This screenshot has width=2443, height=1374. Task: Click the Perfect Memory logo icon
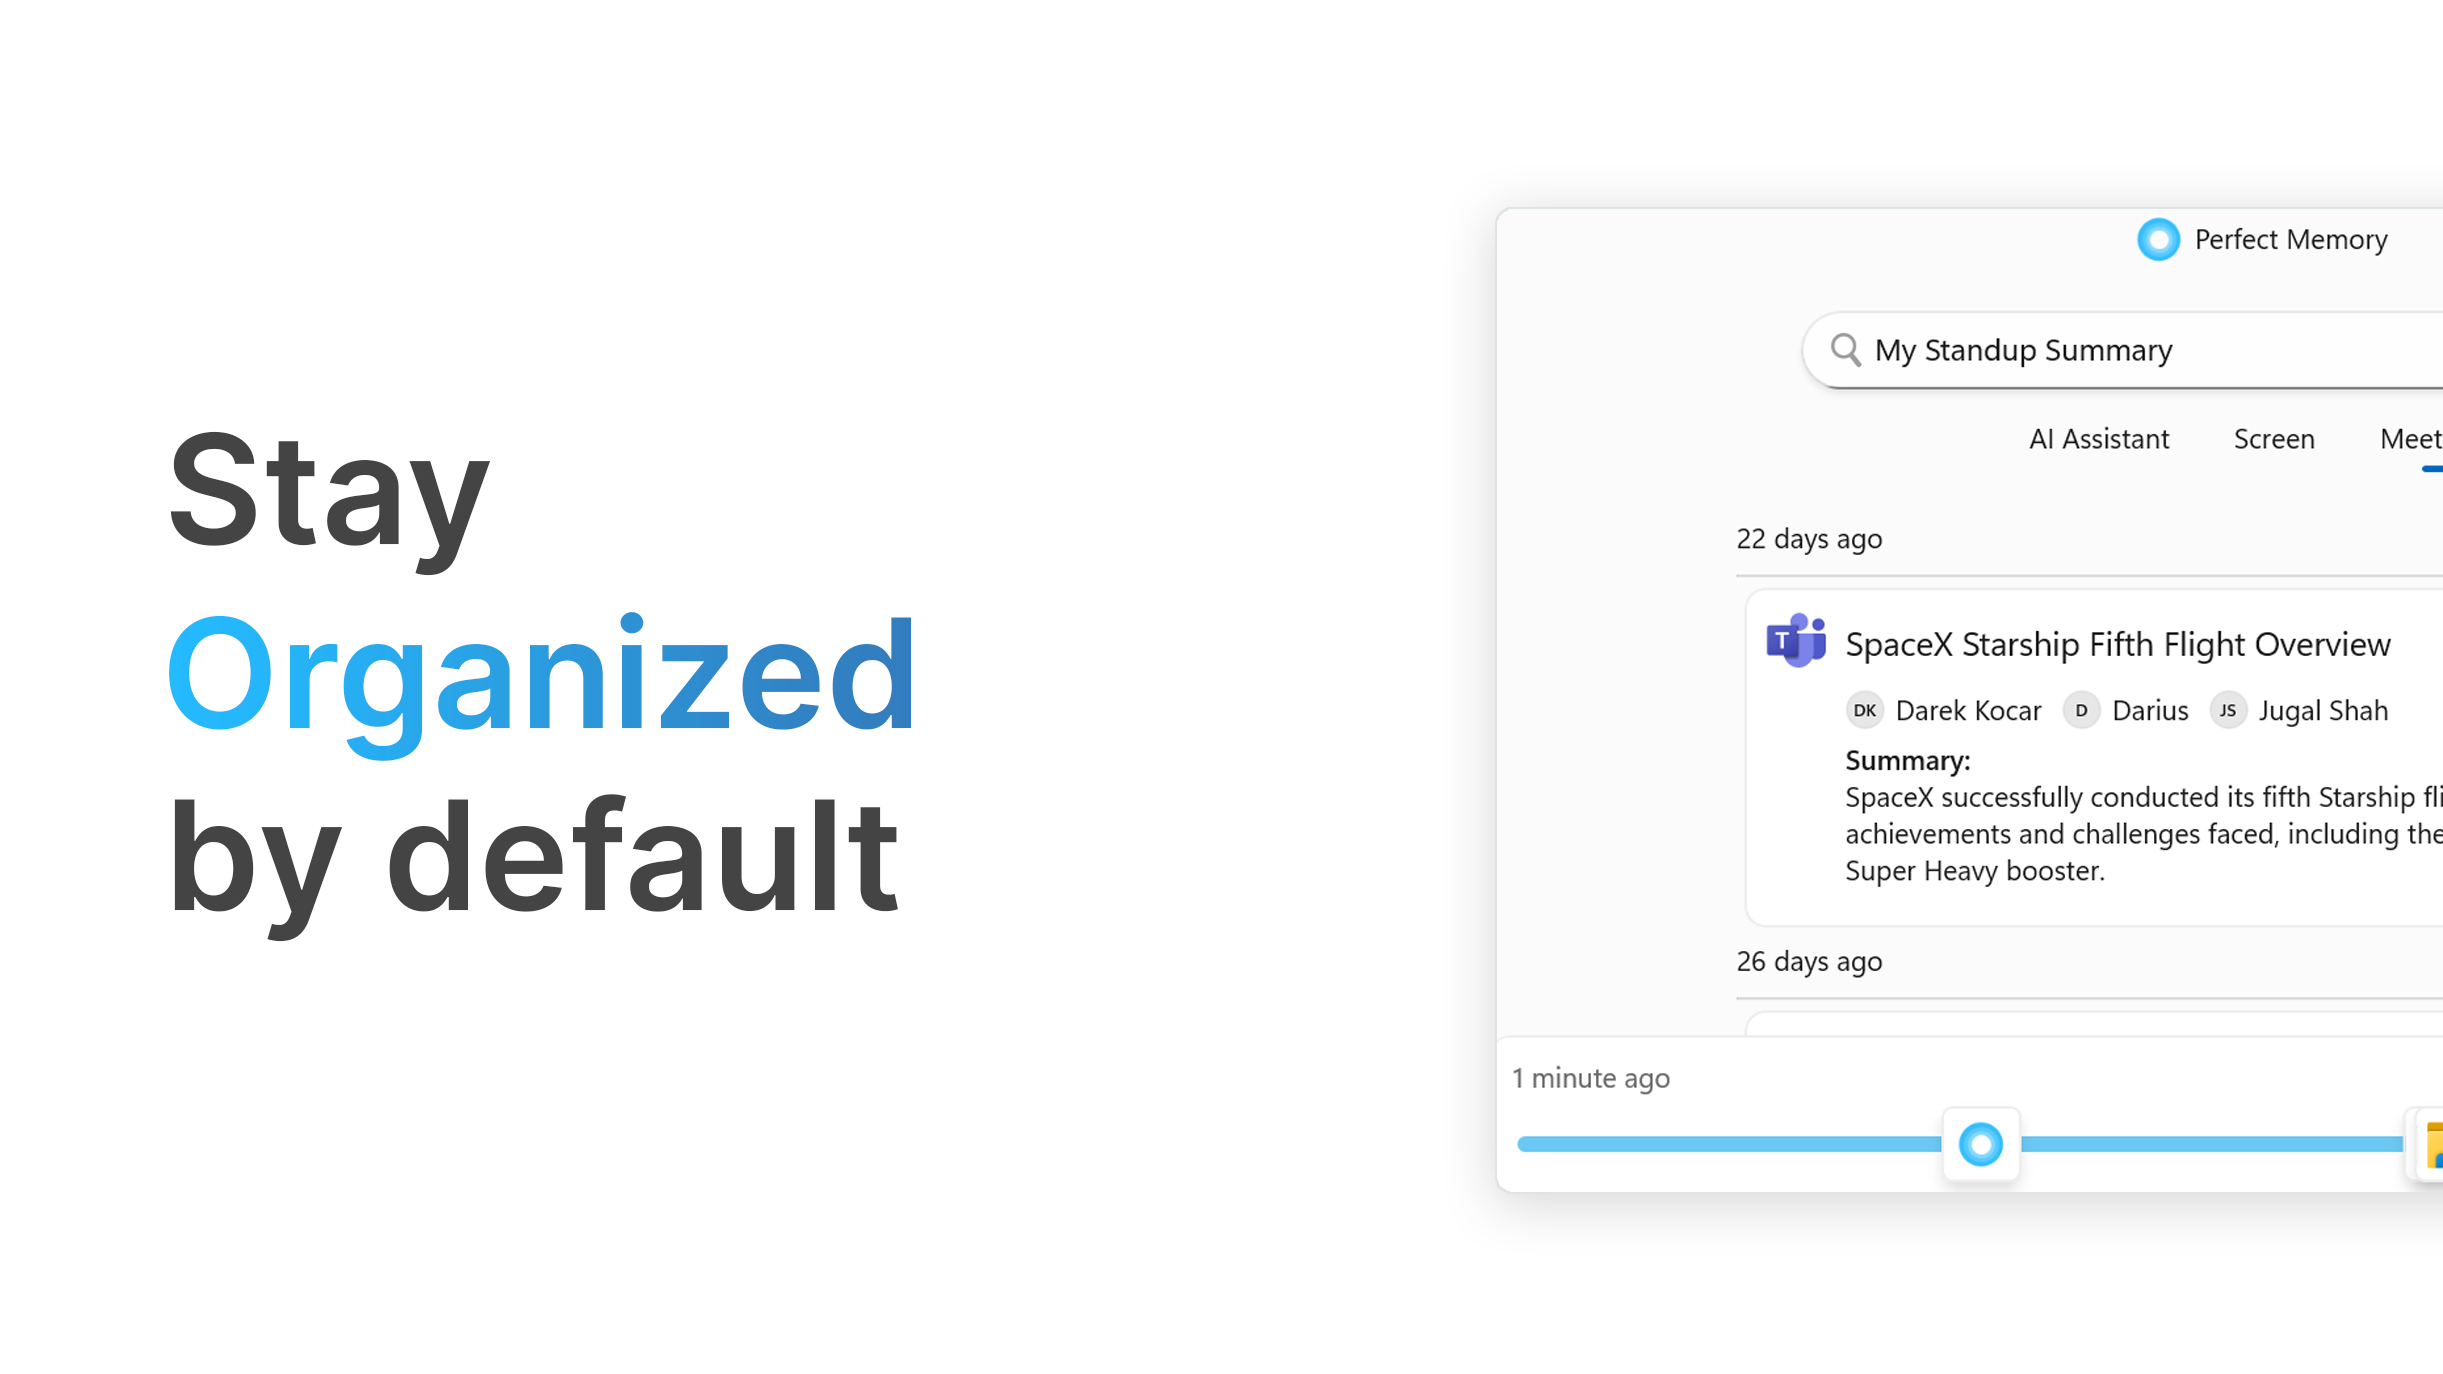(x=2158, y=240)
